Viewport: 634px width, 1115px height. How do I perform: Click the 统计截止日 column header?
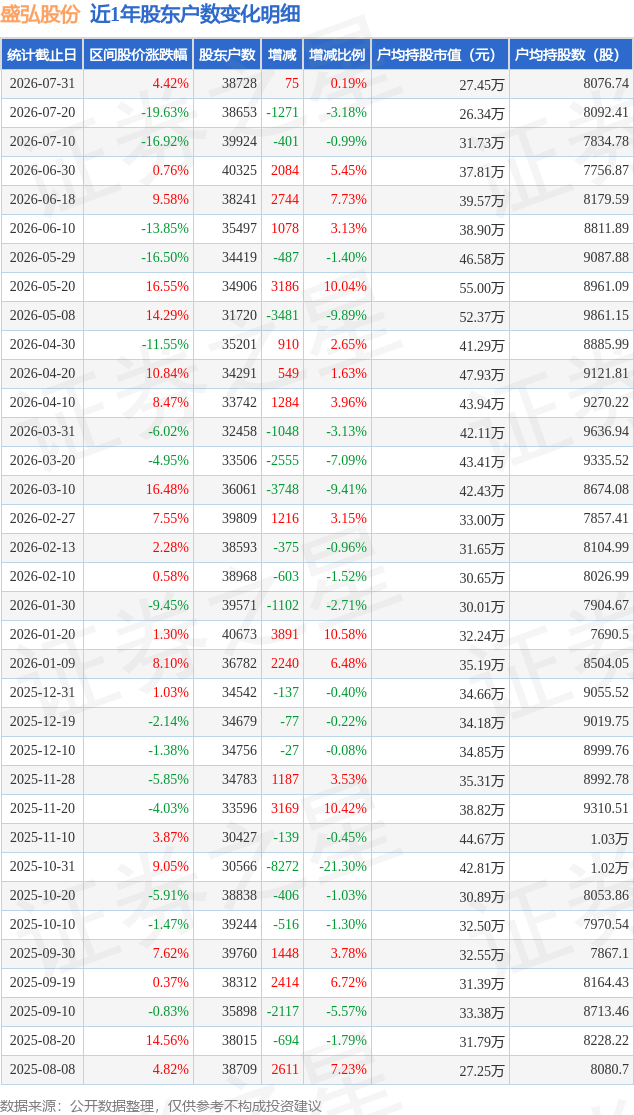tap(42, 55)
